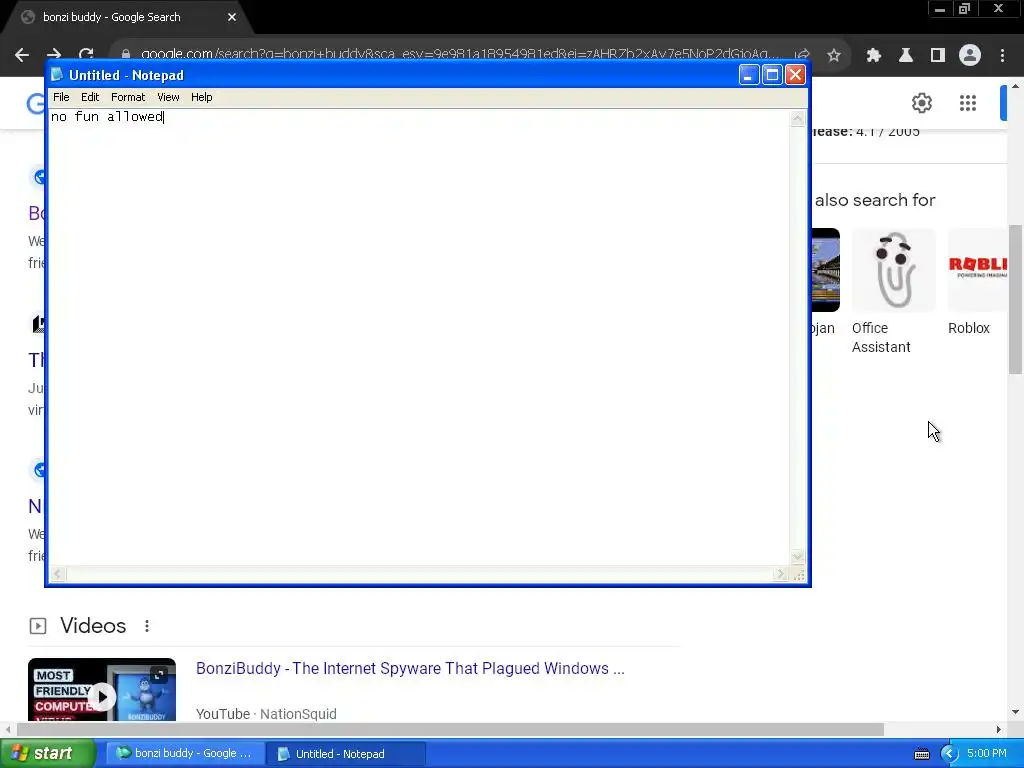Maximize the Notepad window
The height and width of the screenshot is (768, 1024).
[x=772, y=75]
